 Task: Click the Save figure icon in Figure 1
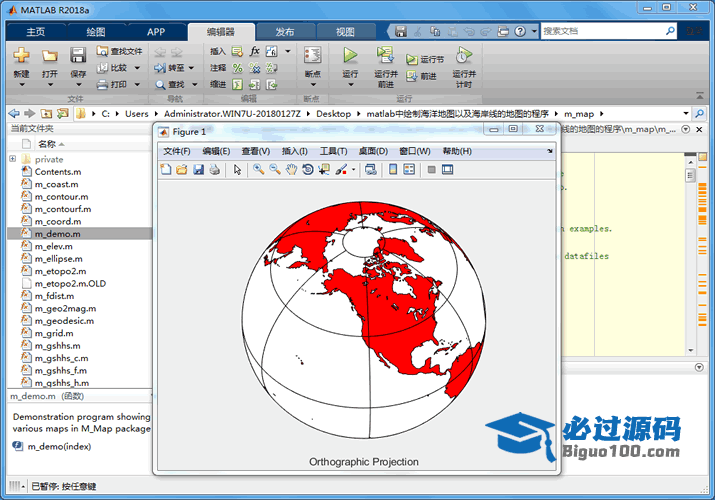tap(198, 170)
